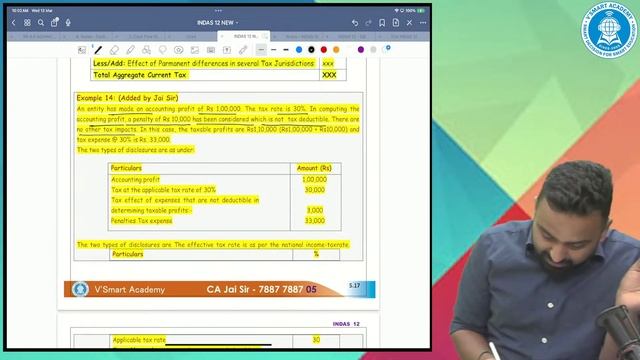Redo the last undone stroke

click(368, 23)
